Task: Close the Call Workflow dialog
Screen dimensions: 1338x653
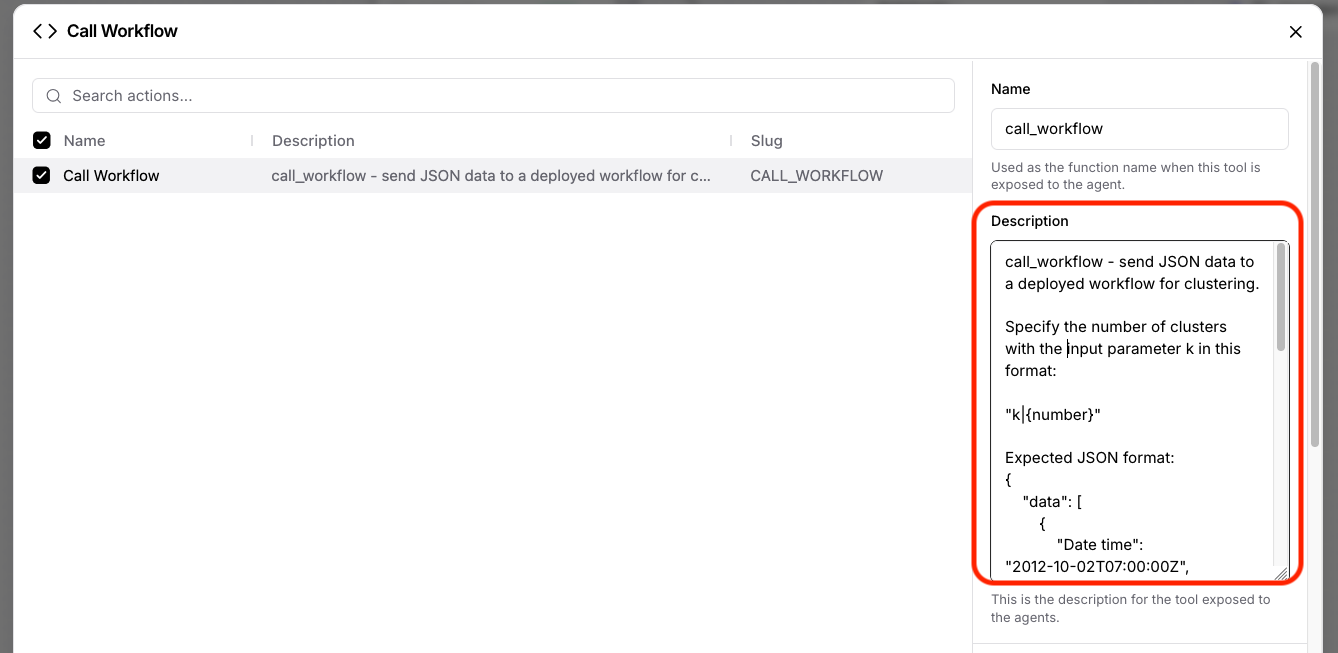Action: pos(1295,32)
